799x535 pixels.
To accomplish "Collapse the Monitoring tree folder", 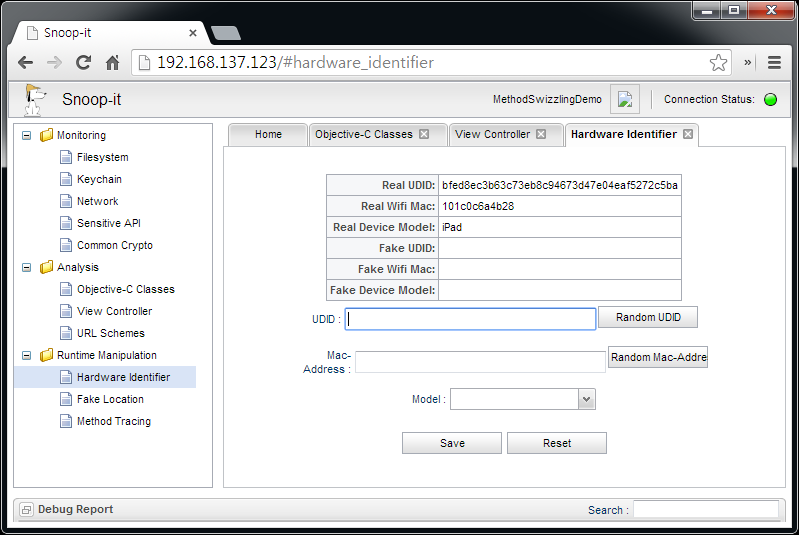I will point(27,135).
